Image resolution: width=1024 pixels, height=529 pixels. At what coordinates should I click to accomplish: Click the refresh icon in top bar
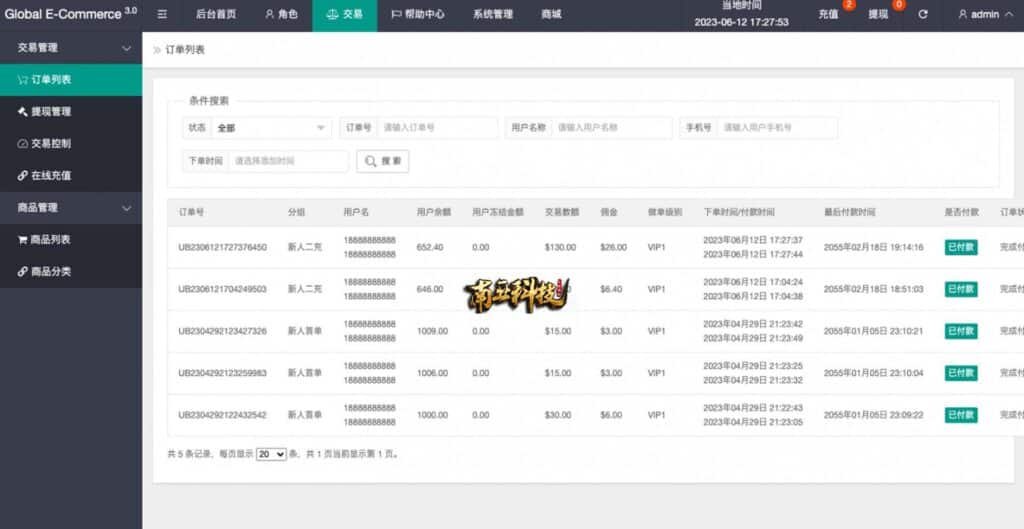[x=922, y=15]
